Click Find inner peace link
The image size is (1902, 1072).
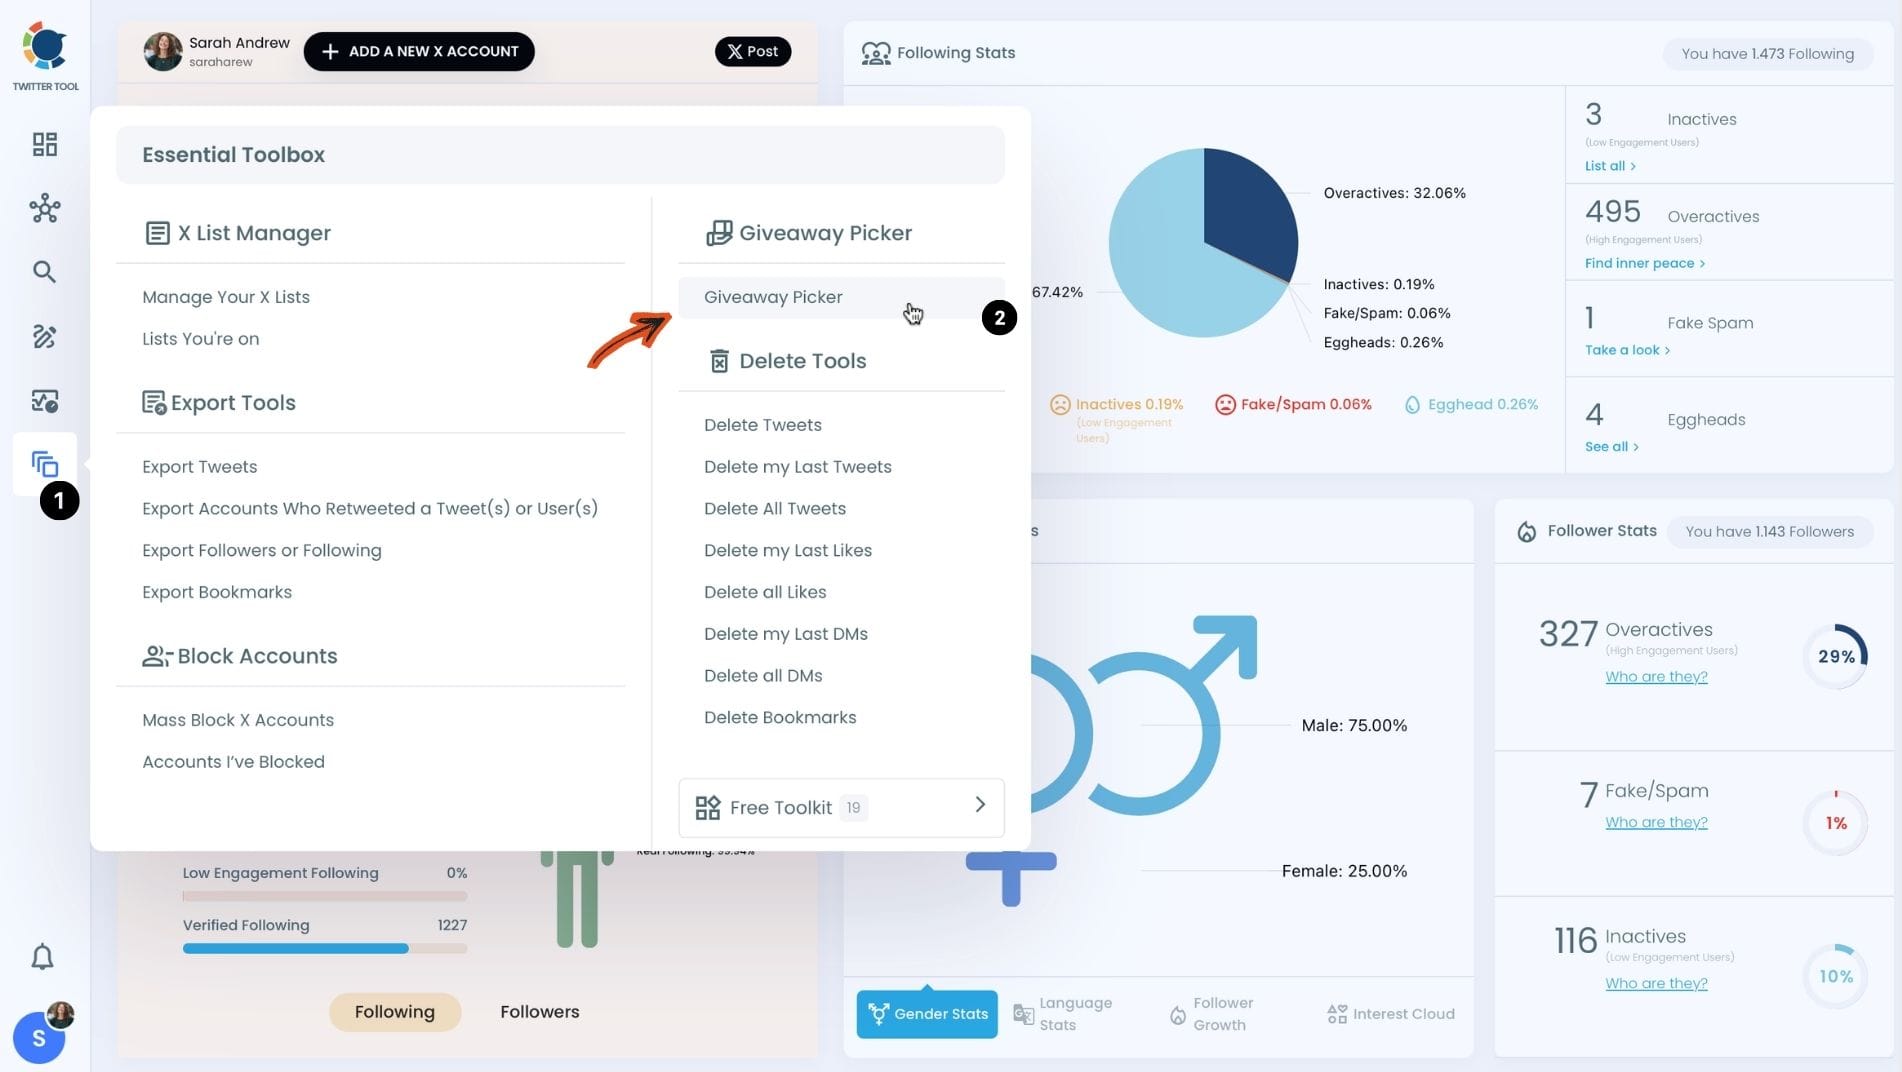1645,263
